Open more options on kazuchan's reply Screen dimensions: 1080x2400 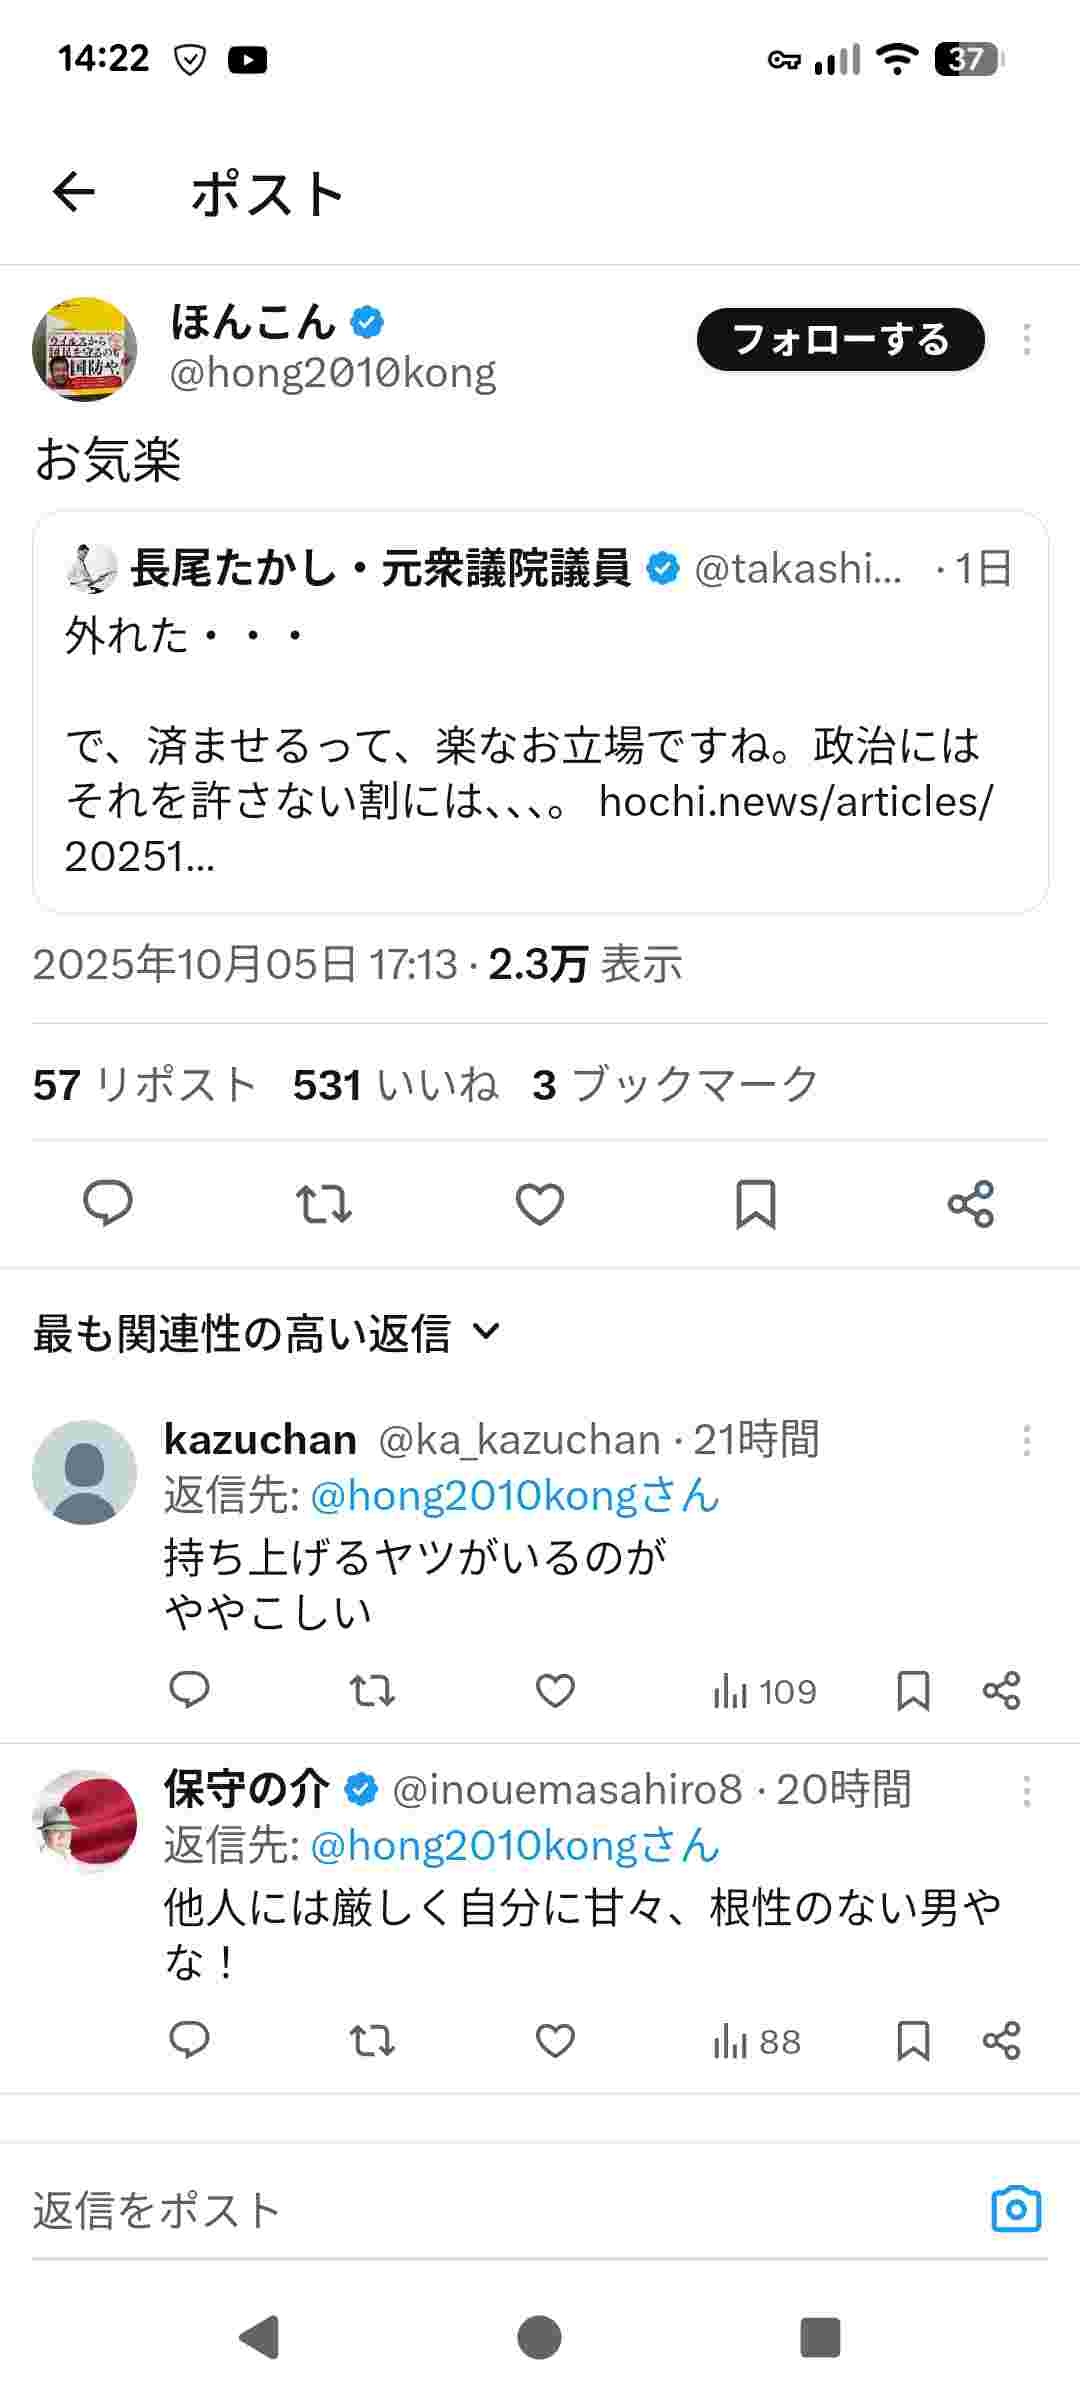(x=1026, y=1441)
